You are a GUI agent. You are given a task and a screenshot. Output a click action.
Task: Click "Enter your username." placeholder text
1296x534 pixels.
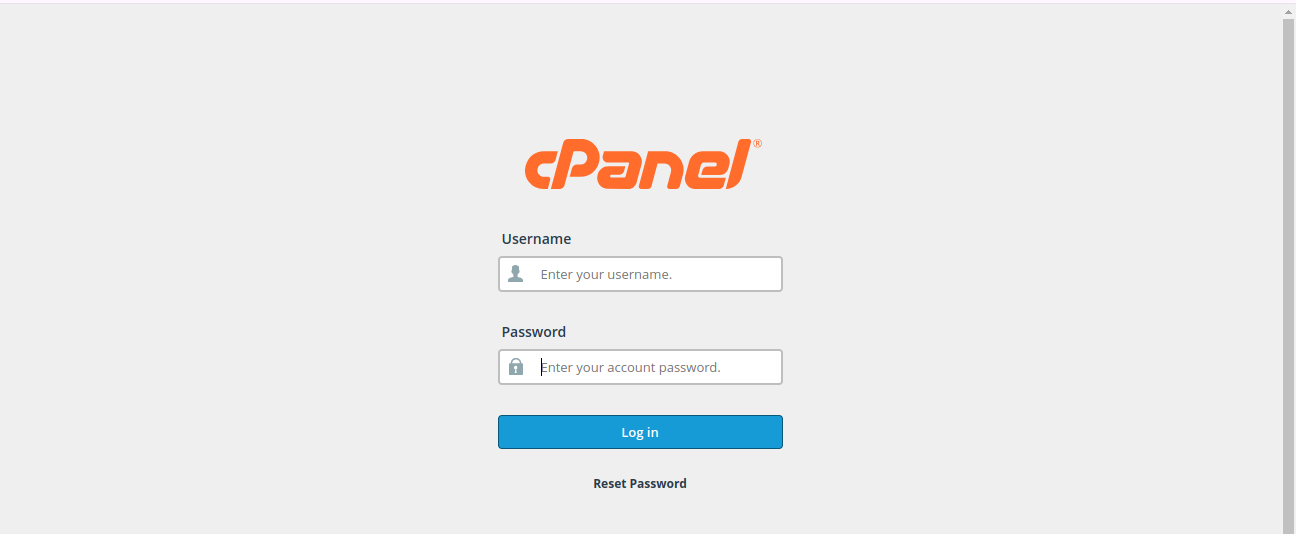click(606, 274)
